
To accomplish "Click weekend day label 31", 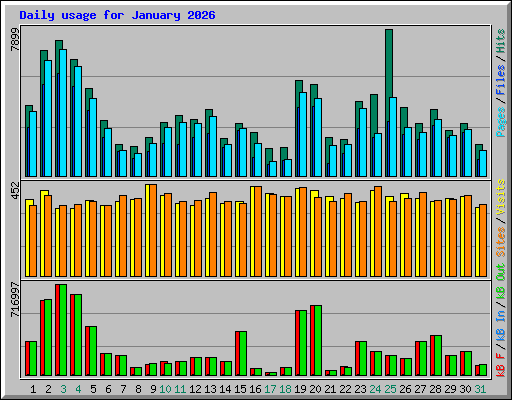I will [x=480, y=389].
